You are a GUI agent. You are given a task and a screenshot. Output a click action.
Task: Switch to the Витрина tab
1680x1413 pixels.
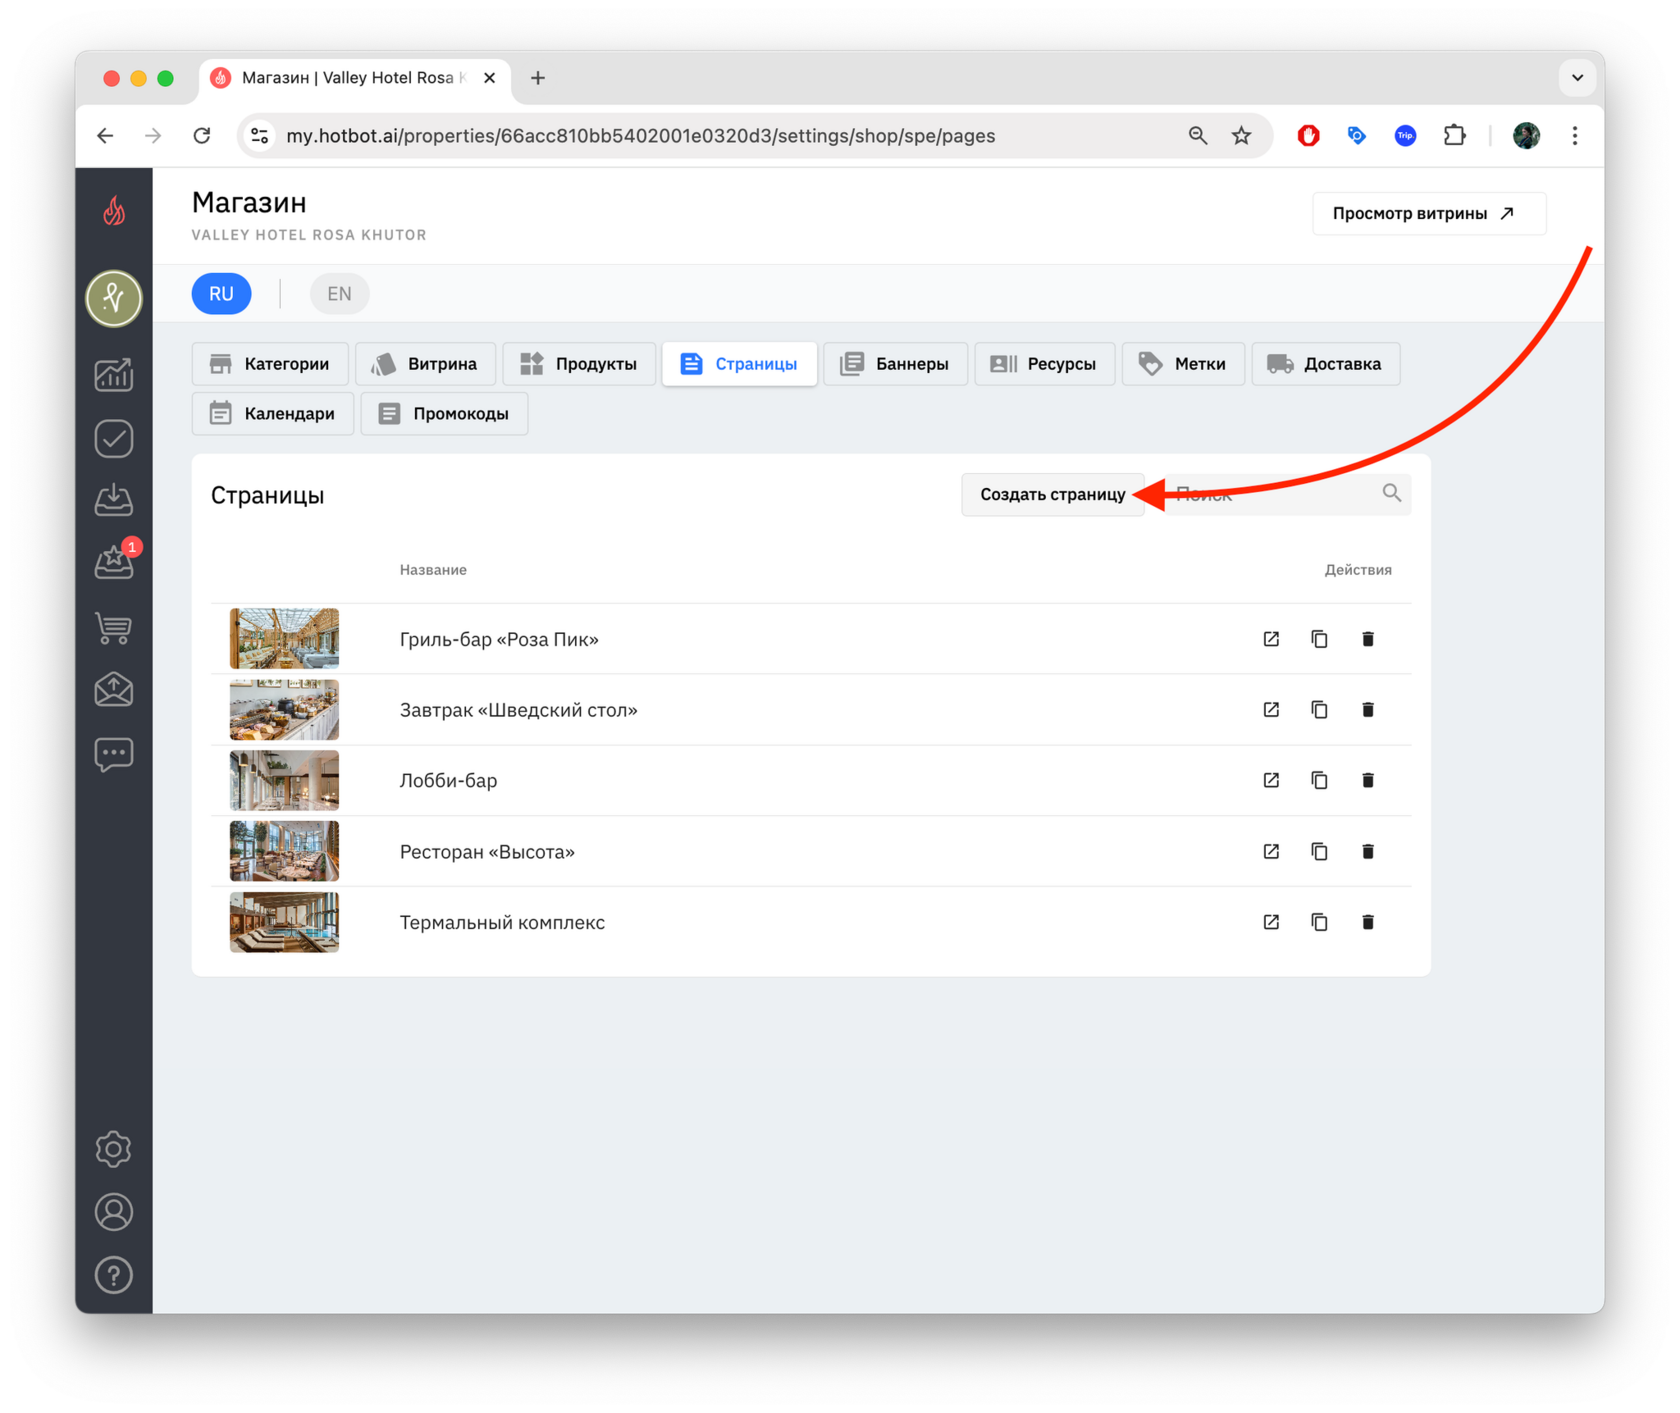click(x=425, y=364)
